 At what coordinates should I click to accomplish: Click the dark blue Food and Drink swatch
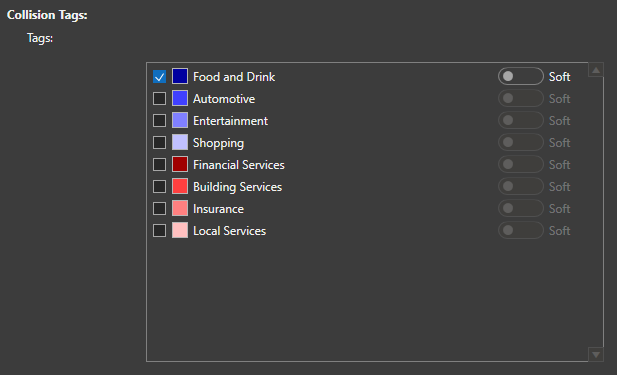[x=180, y=76]
